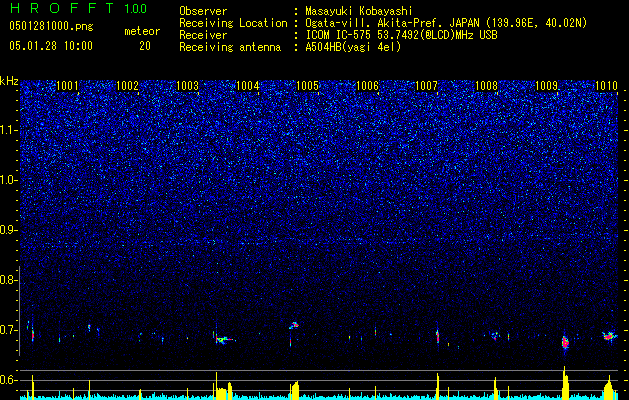
Task: Click the HROFFT 1.0.0 title text
Action: (78, 8)
